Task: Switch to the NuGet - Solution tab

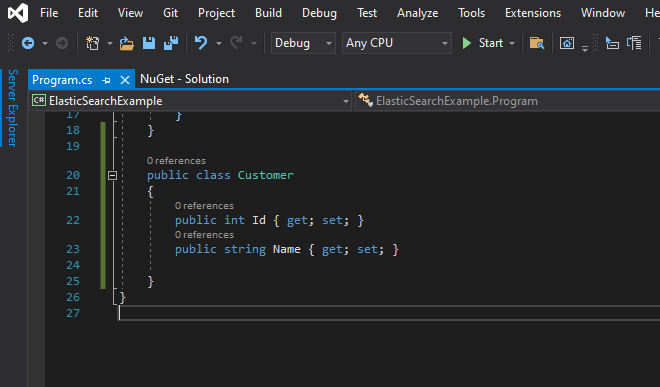Action: [x=184, y=79]
